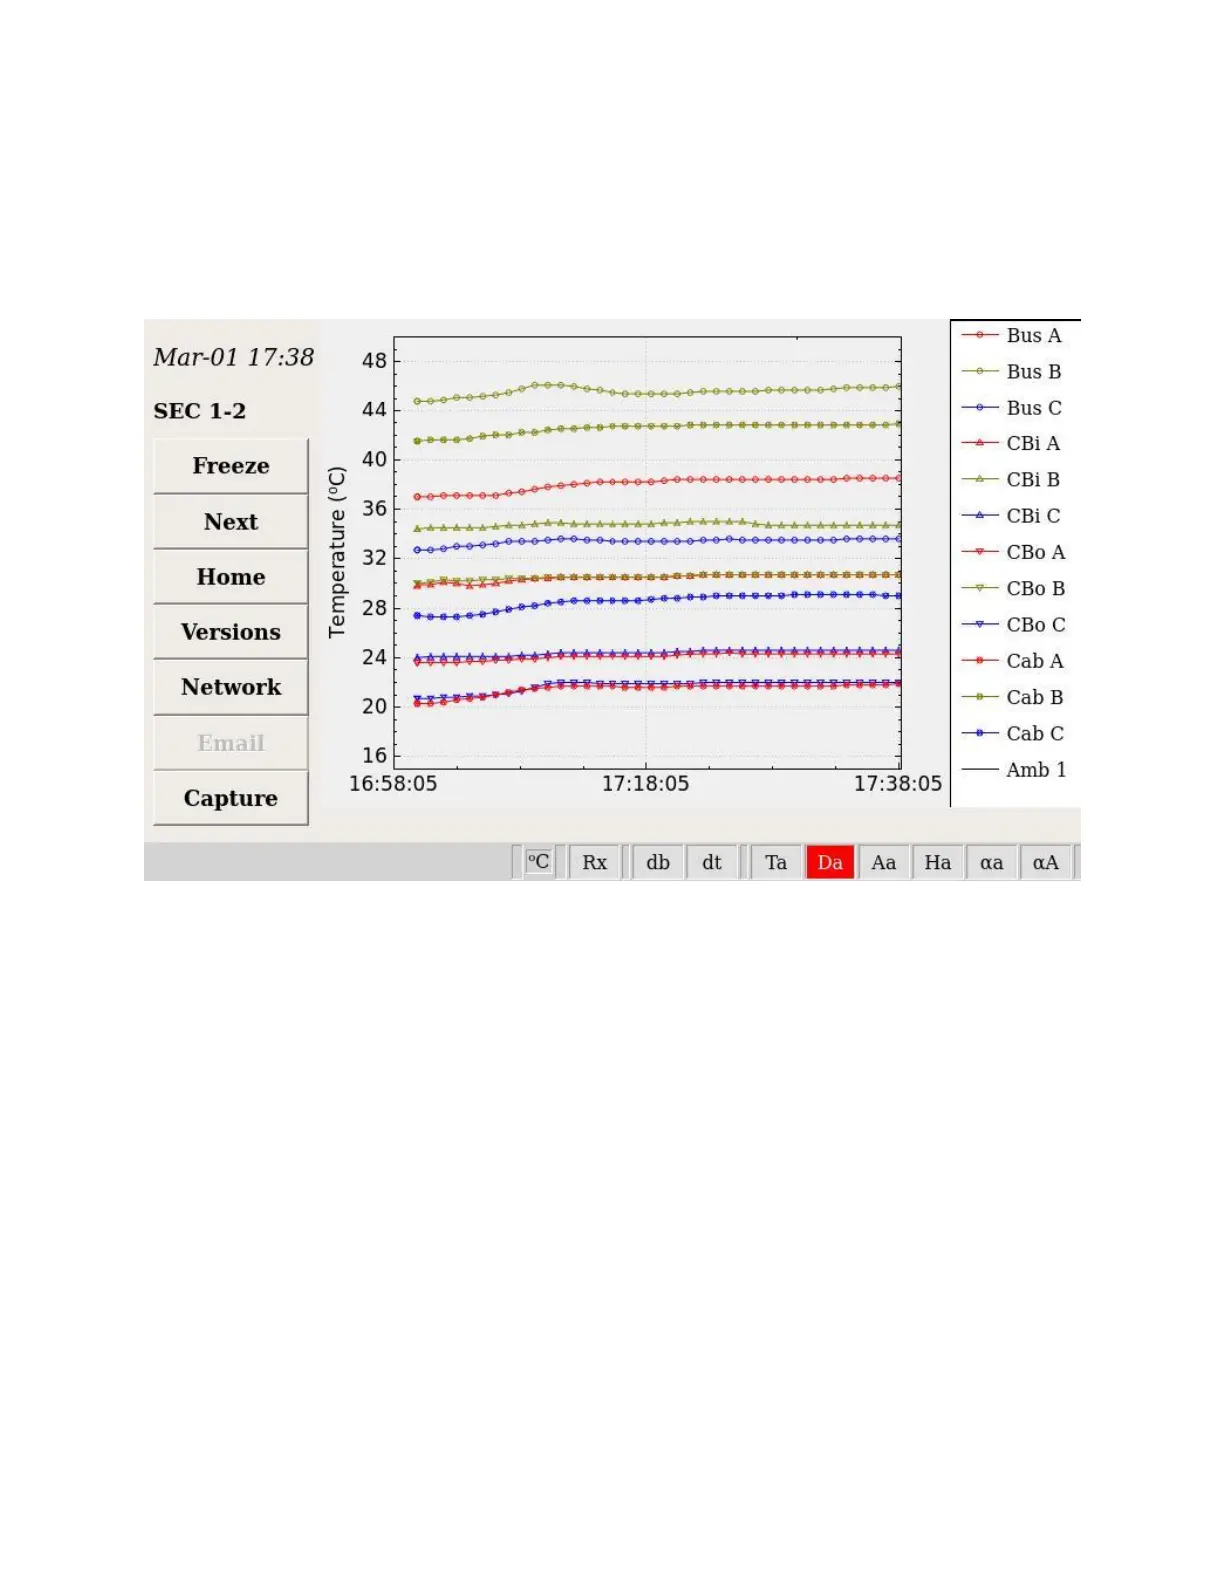Open the Network settings

(x=230, y=687)
